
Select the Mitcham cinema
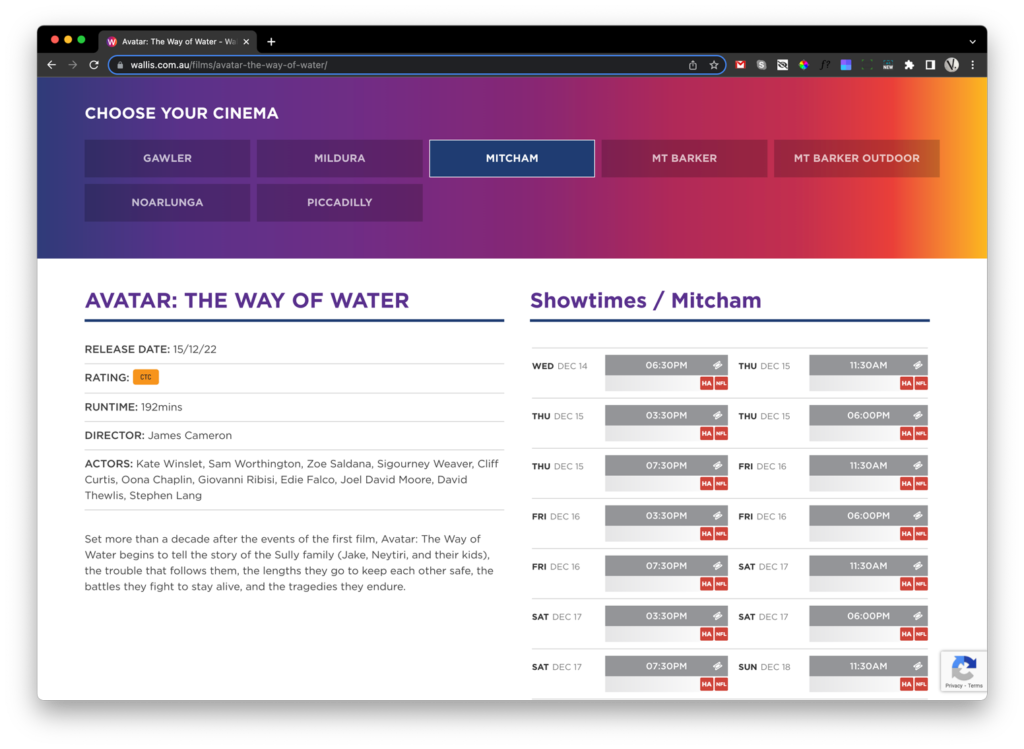click(512, 158)
